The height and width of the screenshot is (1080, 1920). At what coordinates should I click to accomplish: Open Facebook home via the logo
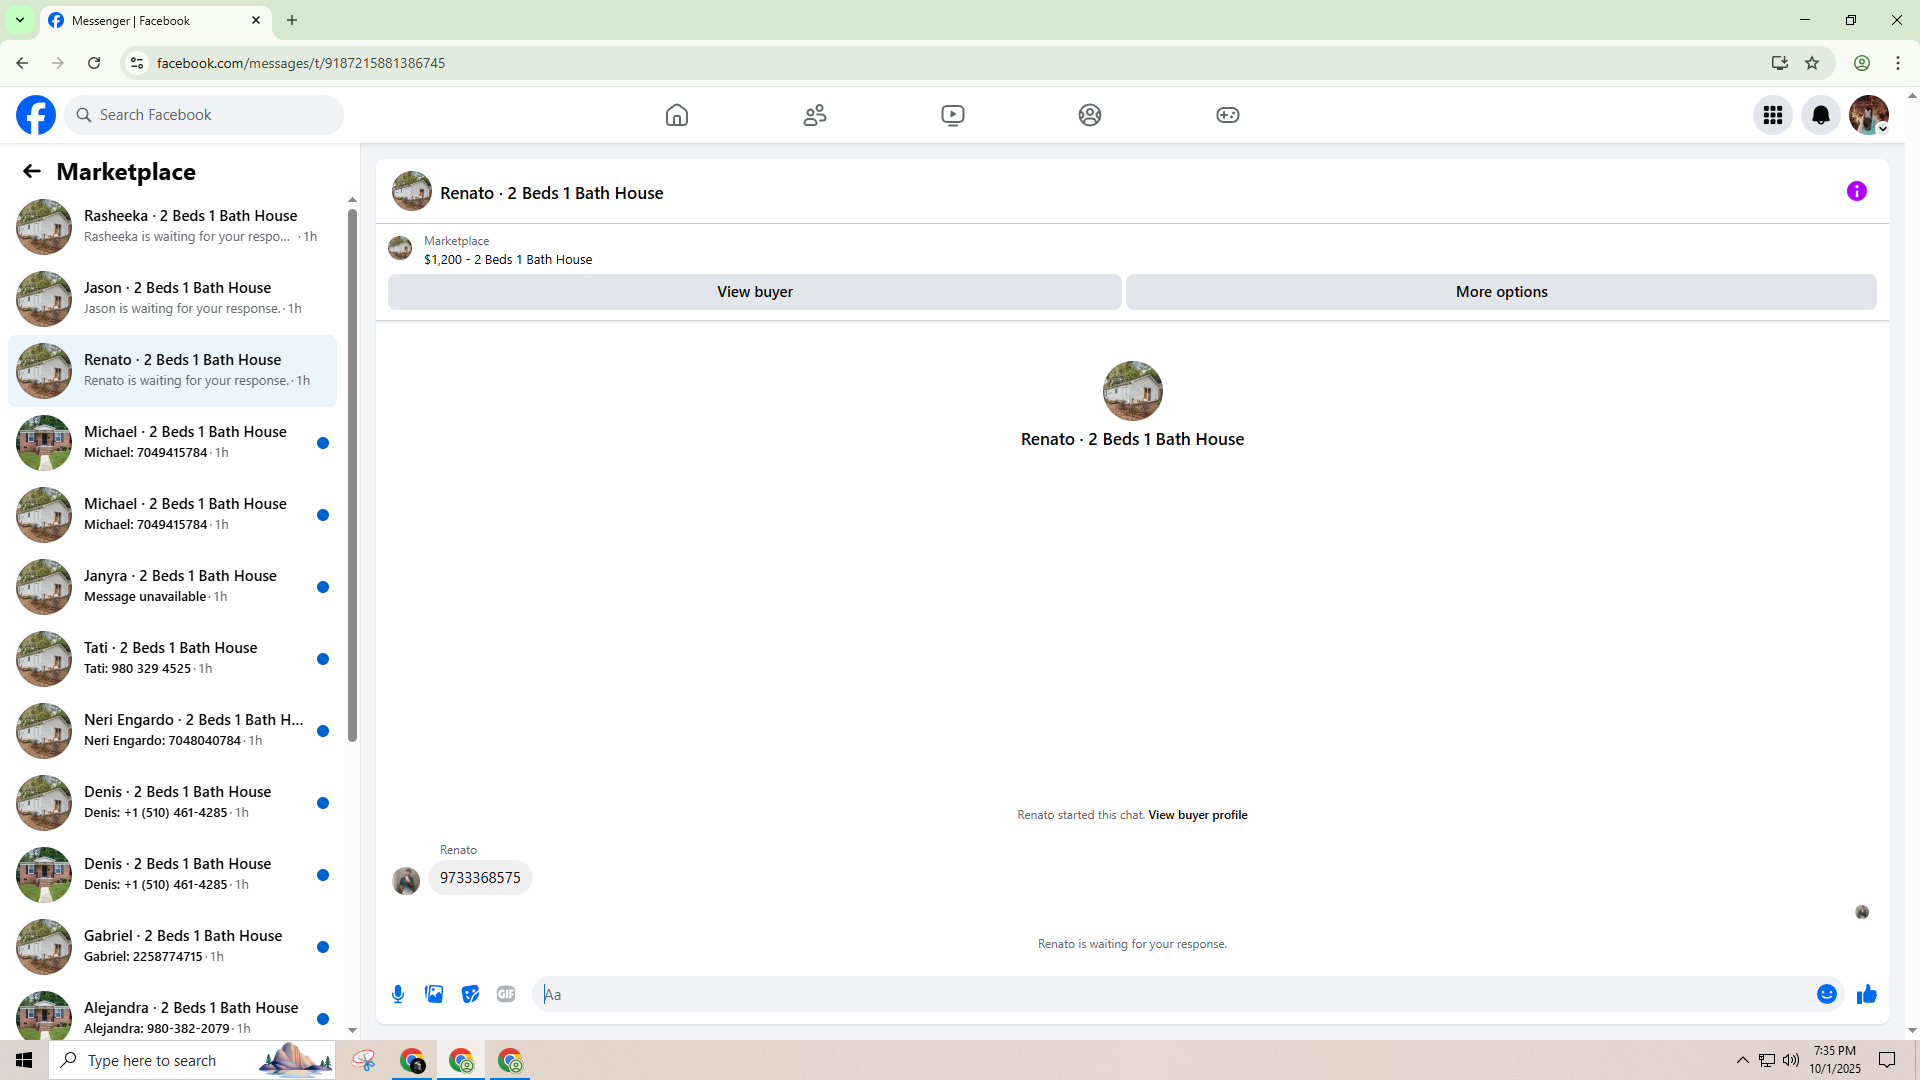click(36, 115)
